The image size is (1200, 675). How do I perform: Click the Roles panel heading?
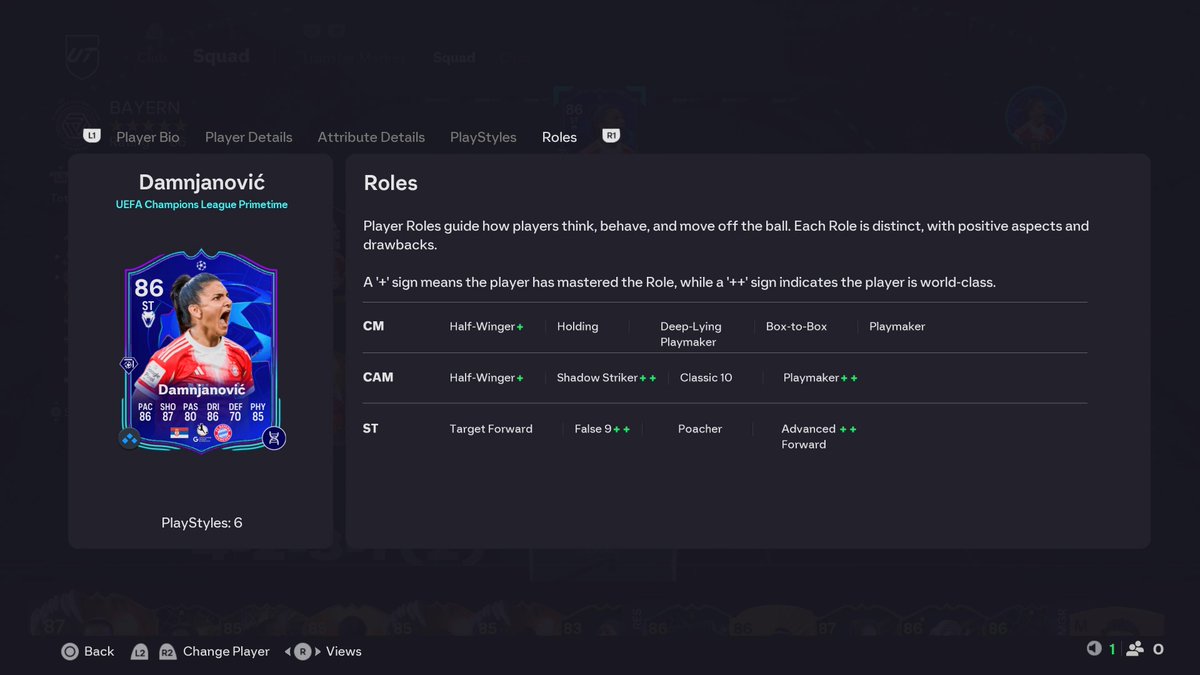coord(391,183)
